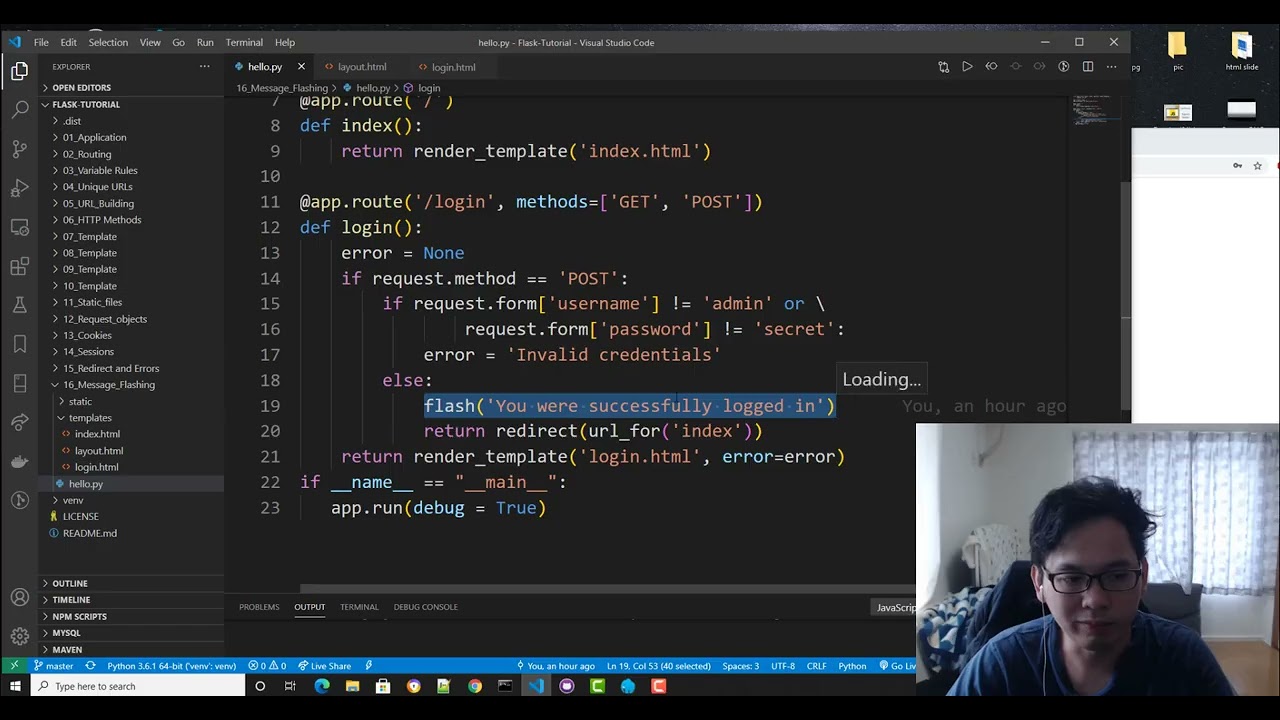Open the Test flask view

[x=20, y=305]
